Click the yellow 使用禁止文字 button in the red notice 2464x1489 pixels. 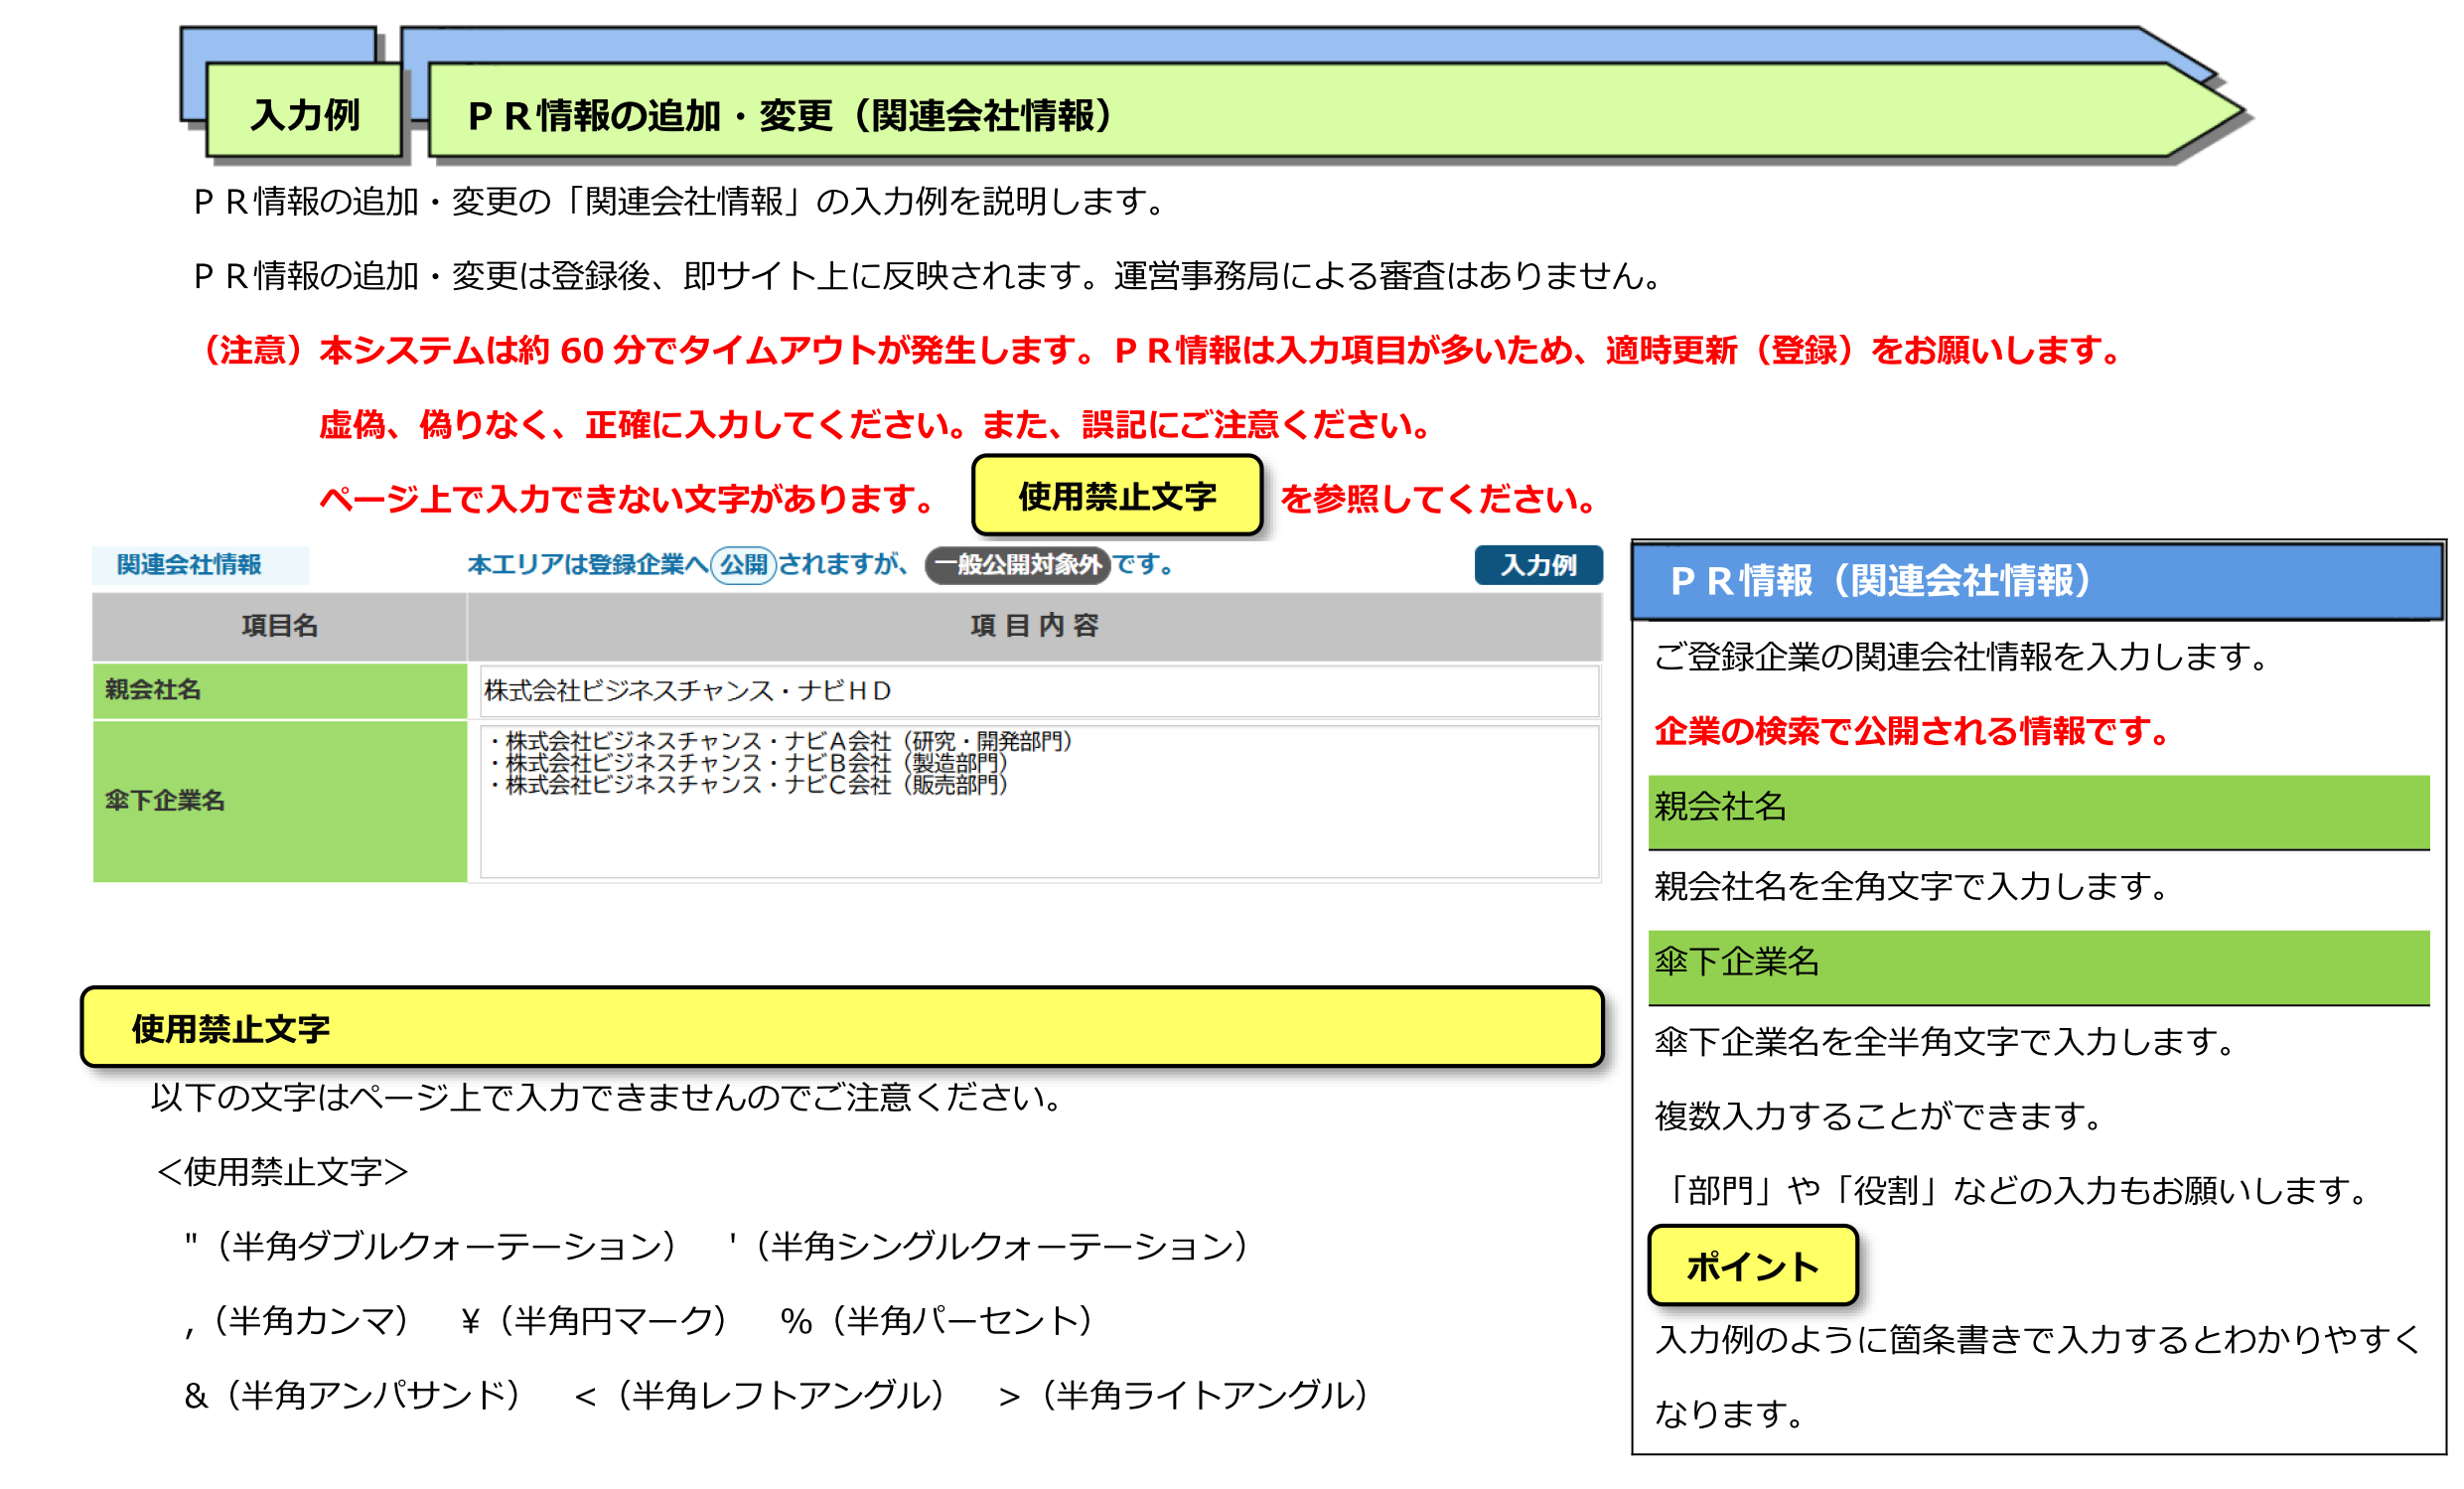pyautogui.click(x=1116, y=496)
